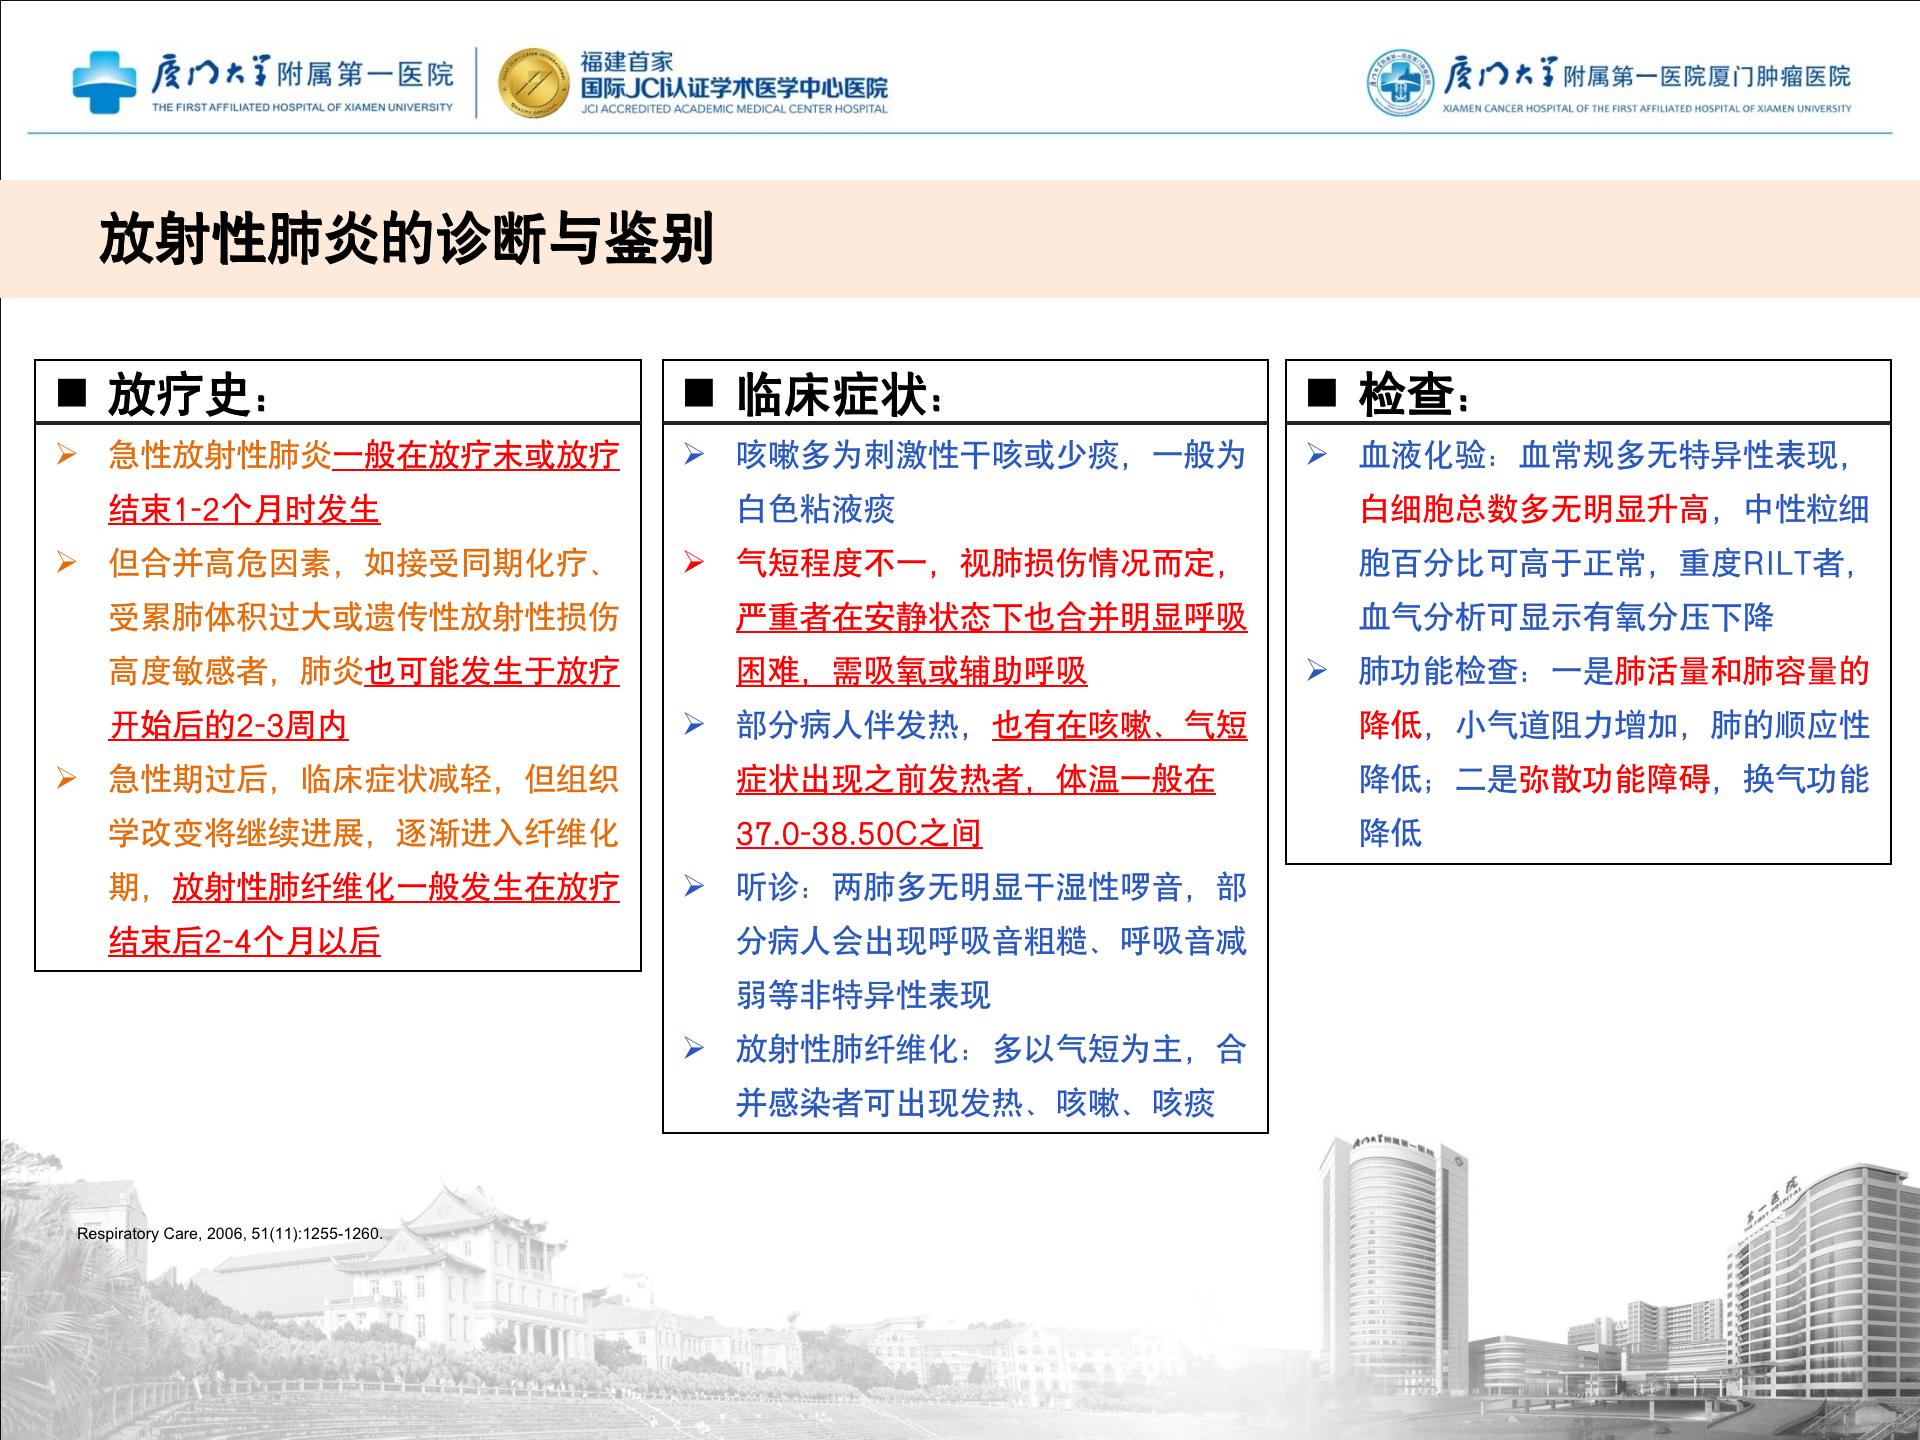
Task: Click the text 白色粘液痰
Action: [x=816, y=510]
